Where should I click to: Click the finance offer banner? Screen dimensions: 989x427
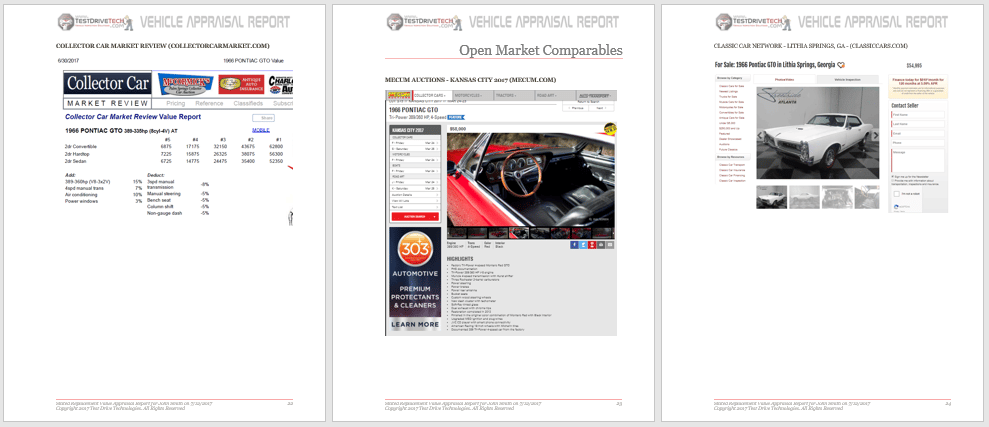[x=918, y=86]
